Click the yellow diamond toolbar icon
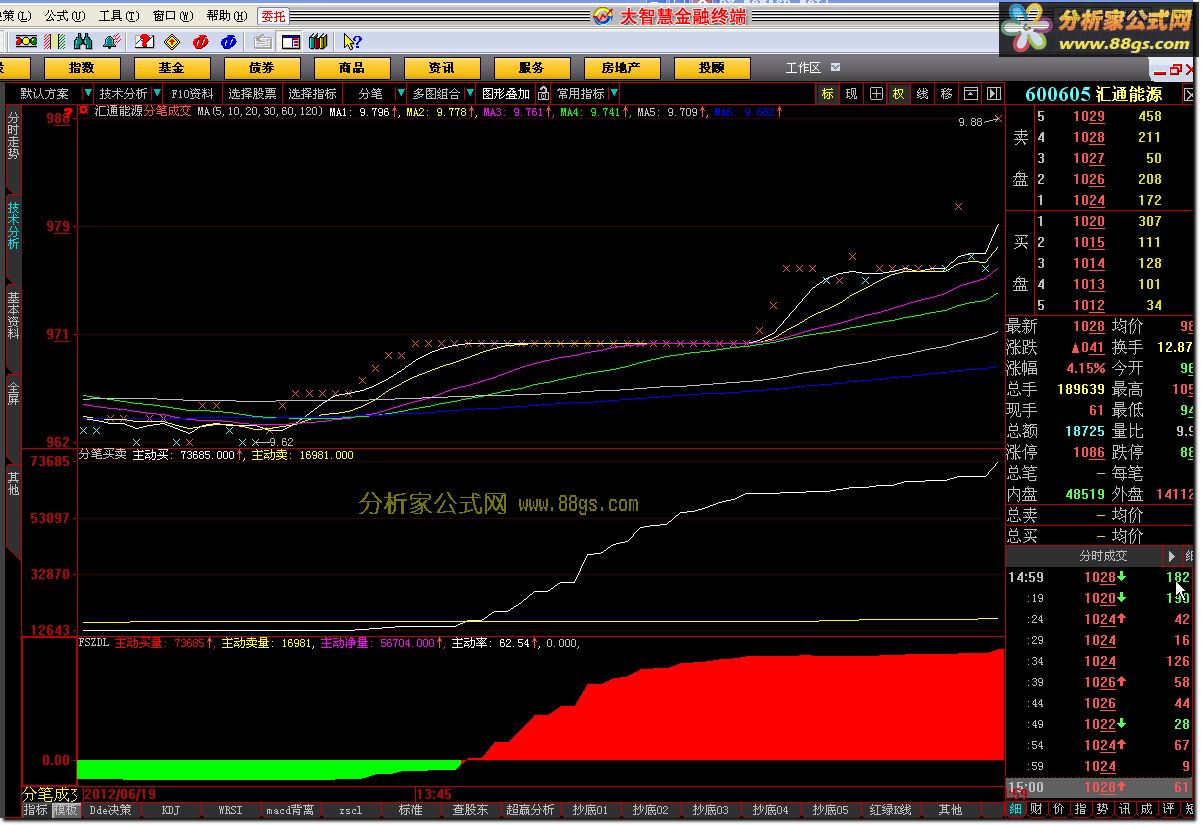 [x=172, y=41]
